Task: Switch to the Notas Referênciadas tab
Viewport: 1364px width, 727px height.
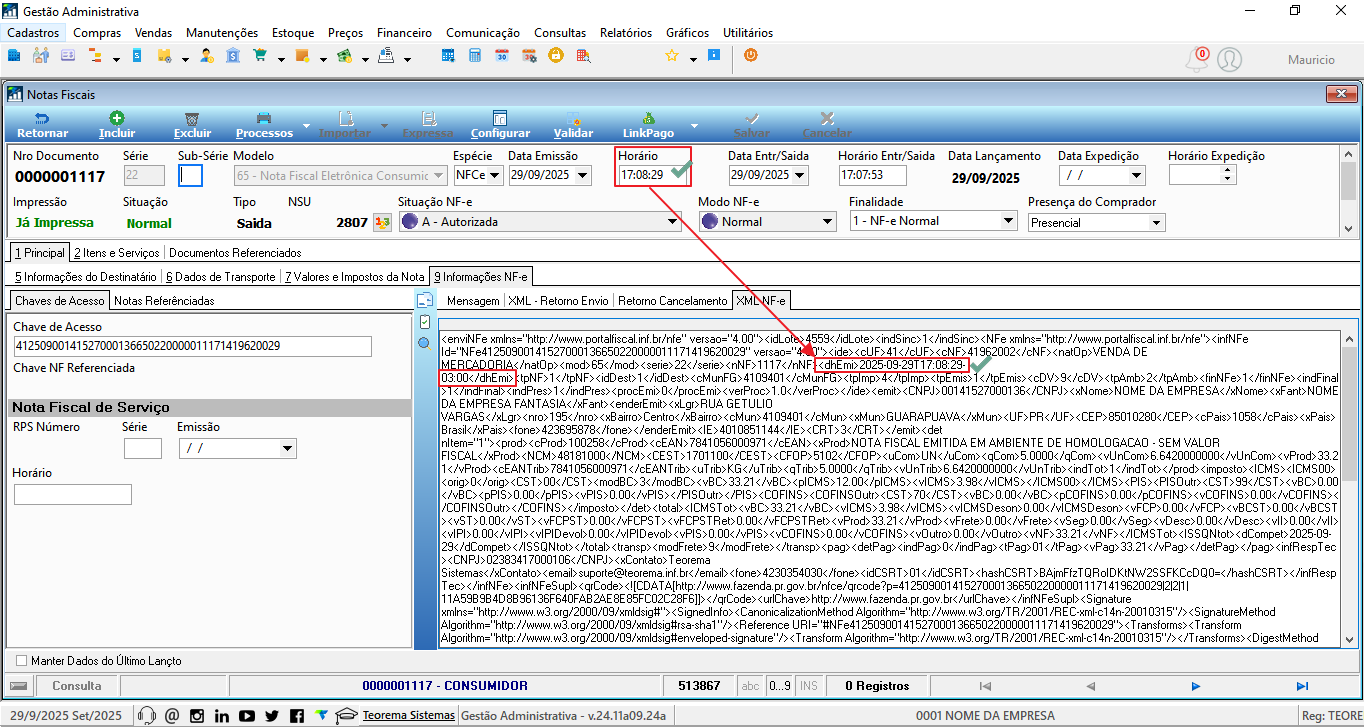Action: [164, 300]
